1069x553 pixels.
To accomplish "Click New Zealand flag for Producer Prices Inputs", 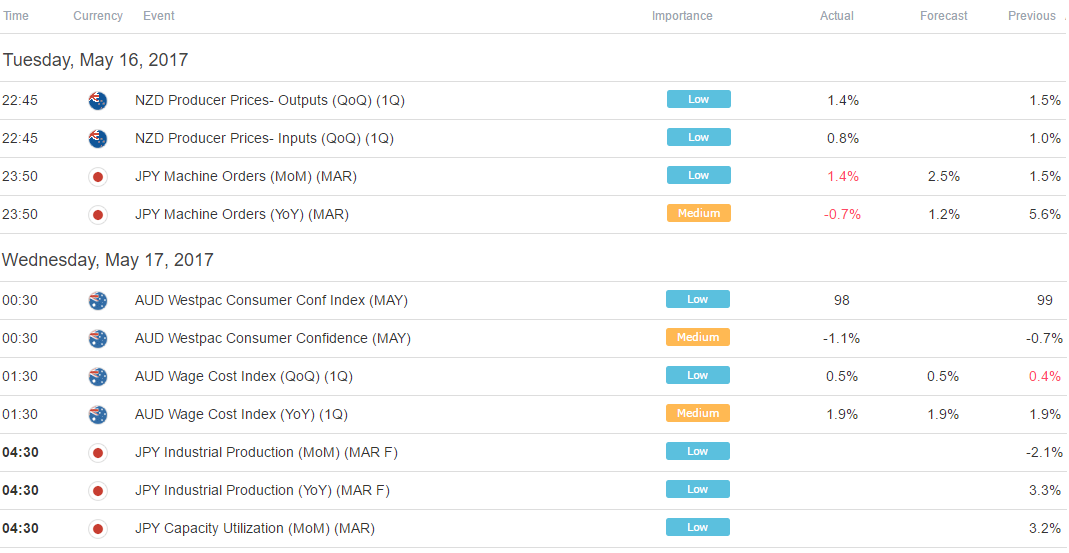I will 97,139.
